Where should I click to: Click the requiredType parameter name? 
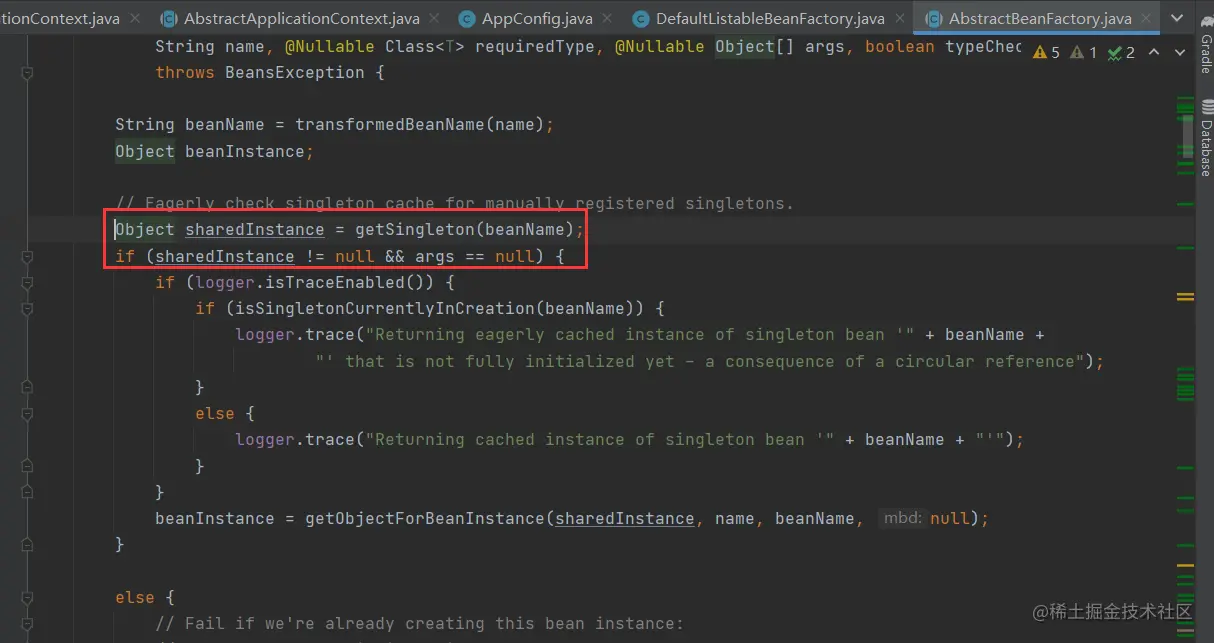pos(534,47)
